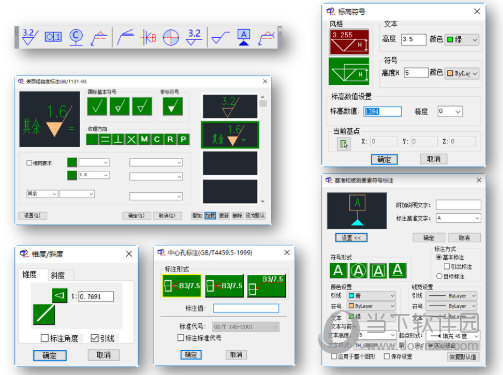Open the tolerance frame C.1 toolbar icon

[53, 37]
